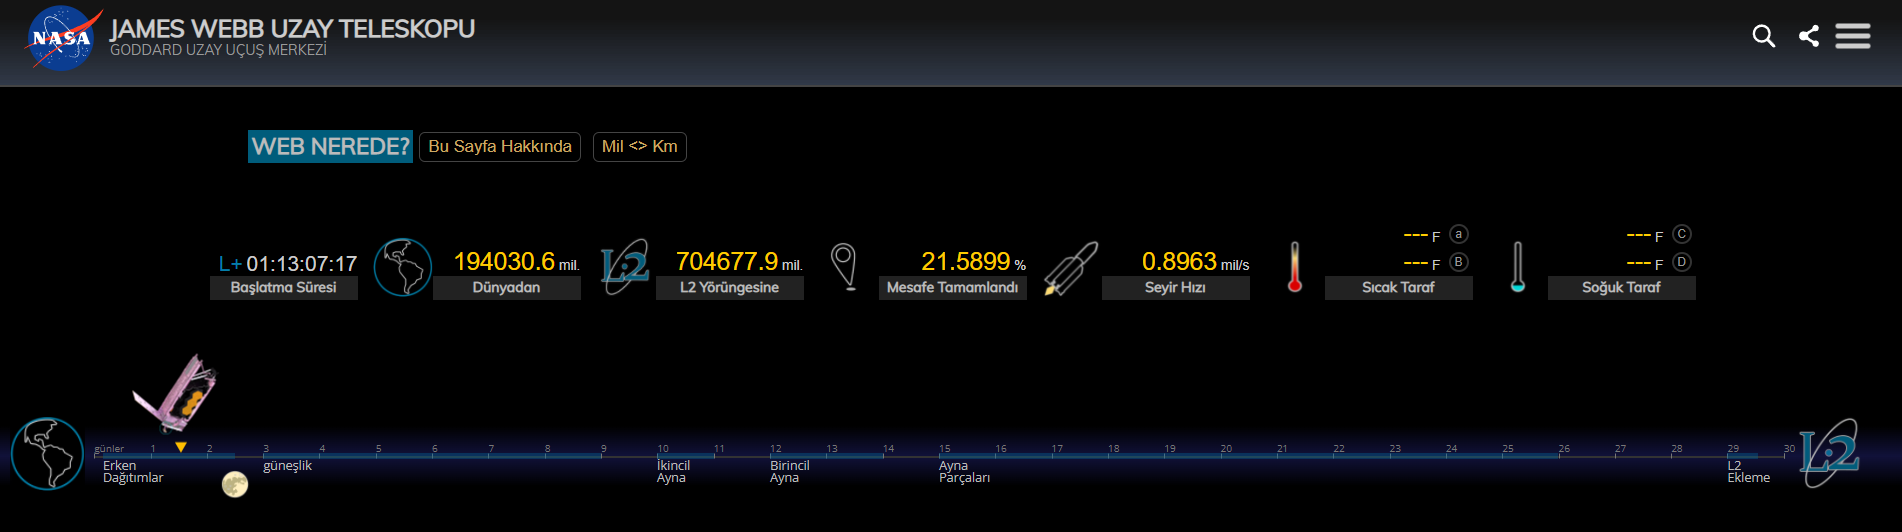Image resolution: width=1902 pixels, height=532 pixels.
Task: Click the 0.8963 speed value
Action: [x=1180, y=262]
